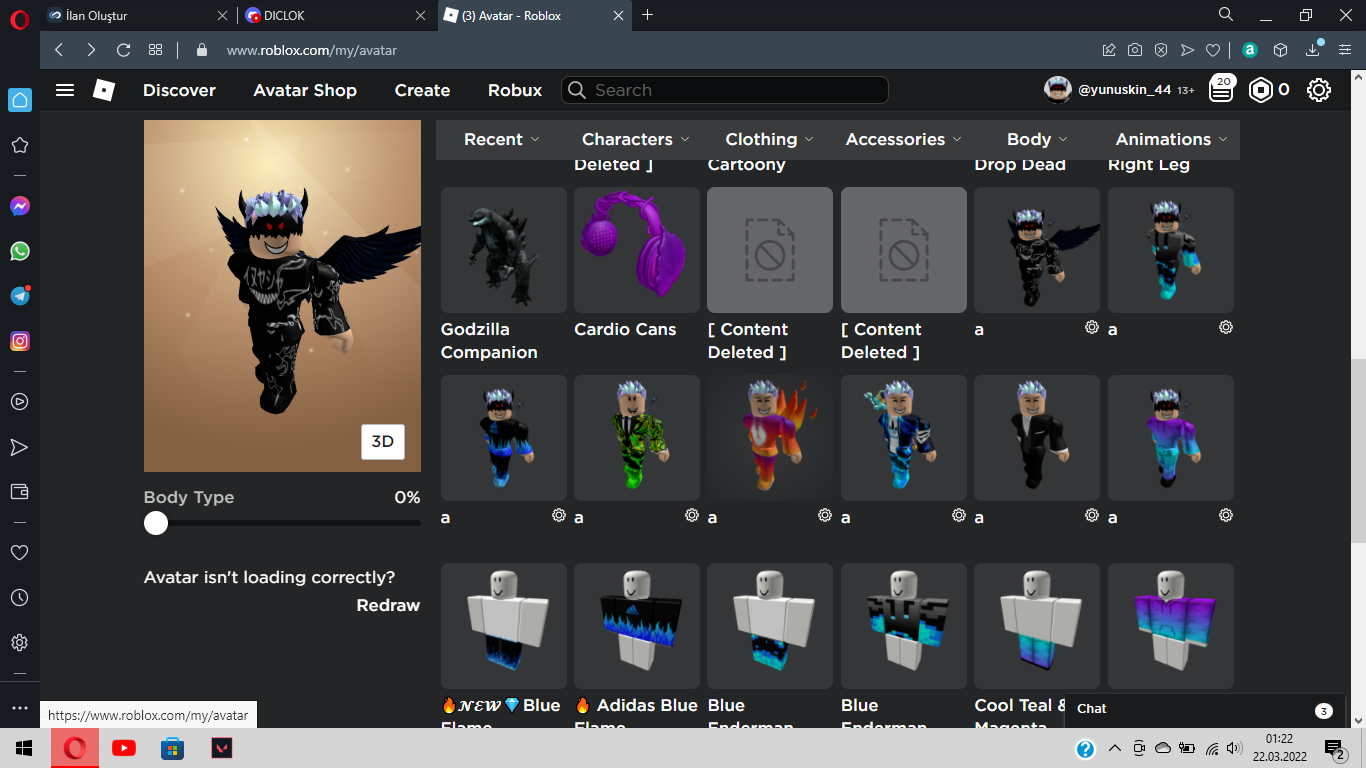Image resolution: width=1366 pixels, height=768 pixels.
Task: Open the Opera sidebar wallet icon
Action: pos(20,491)
